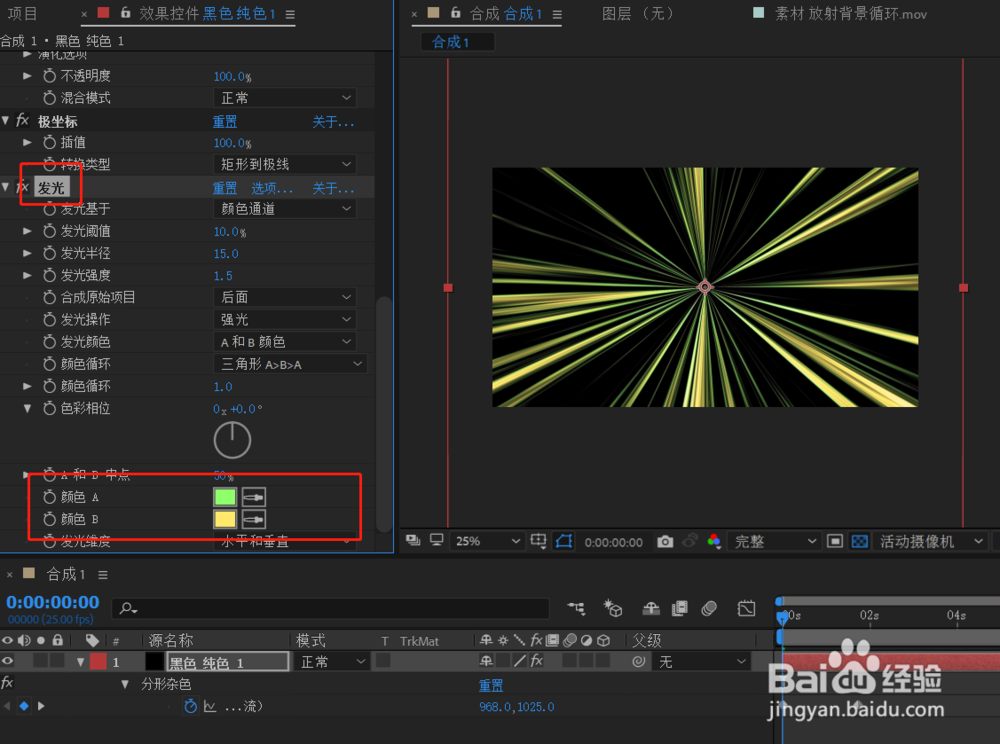Click the timeline layer search field

(331, 608)
